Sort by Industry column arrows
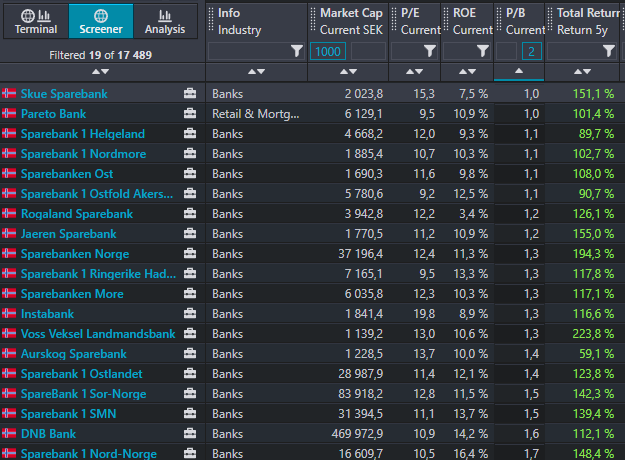625x460 pixels. point(256,72)
